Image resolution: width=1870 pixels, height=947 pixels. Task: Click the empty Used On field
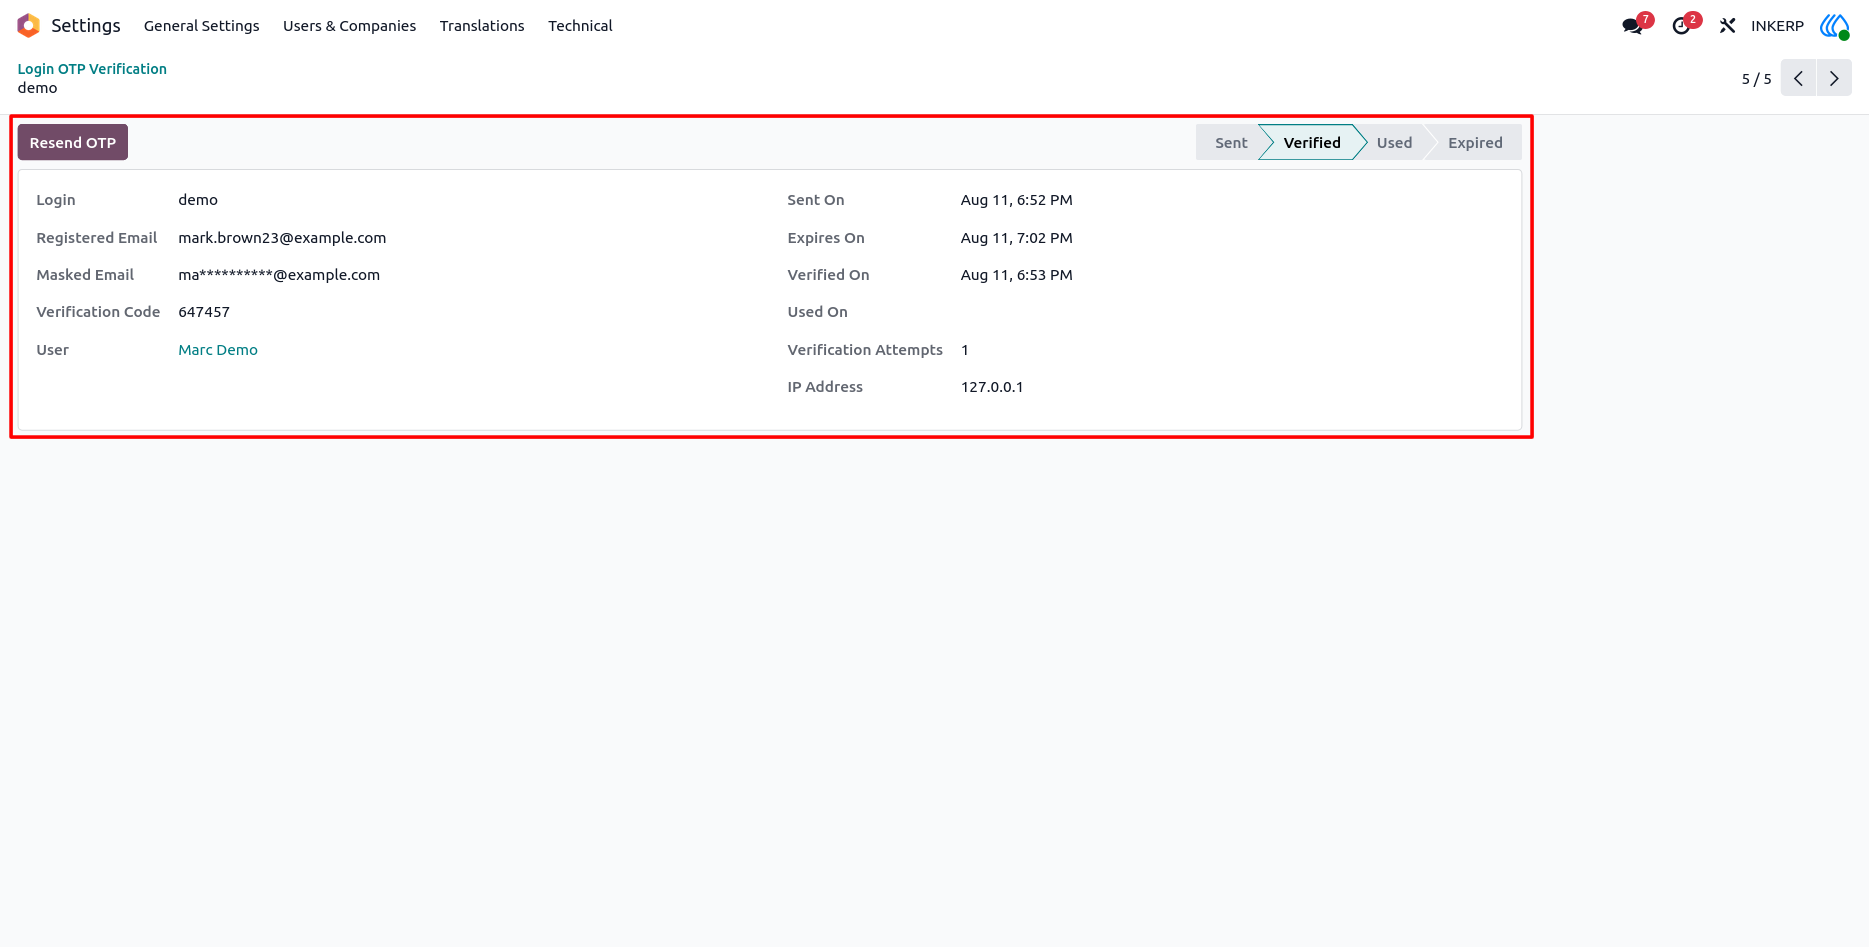(1230, 312)
